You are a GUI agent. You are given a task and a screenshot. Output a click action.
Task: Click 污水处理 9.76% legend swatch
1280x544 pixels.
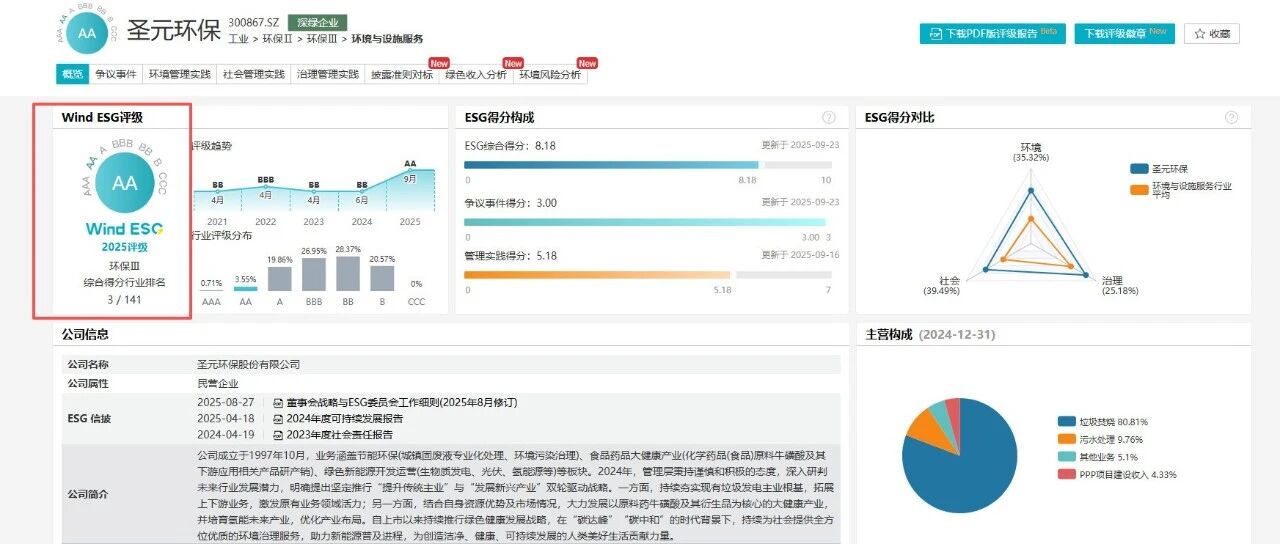pos(1066,439)
